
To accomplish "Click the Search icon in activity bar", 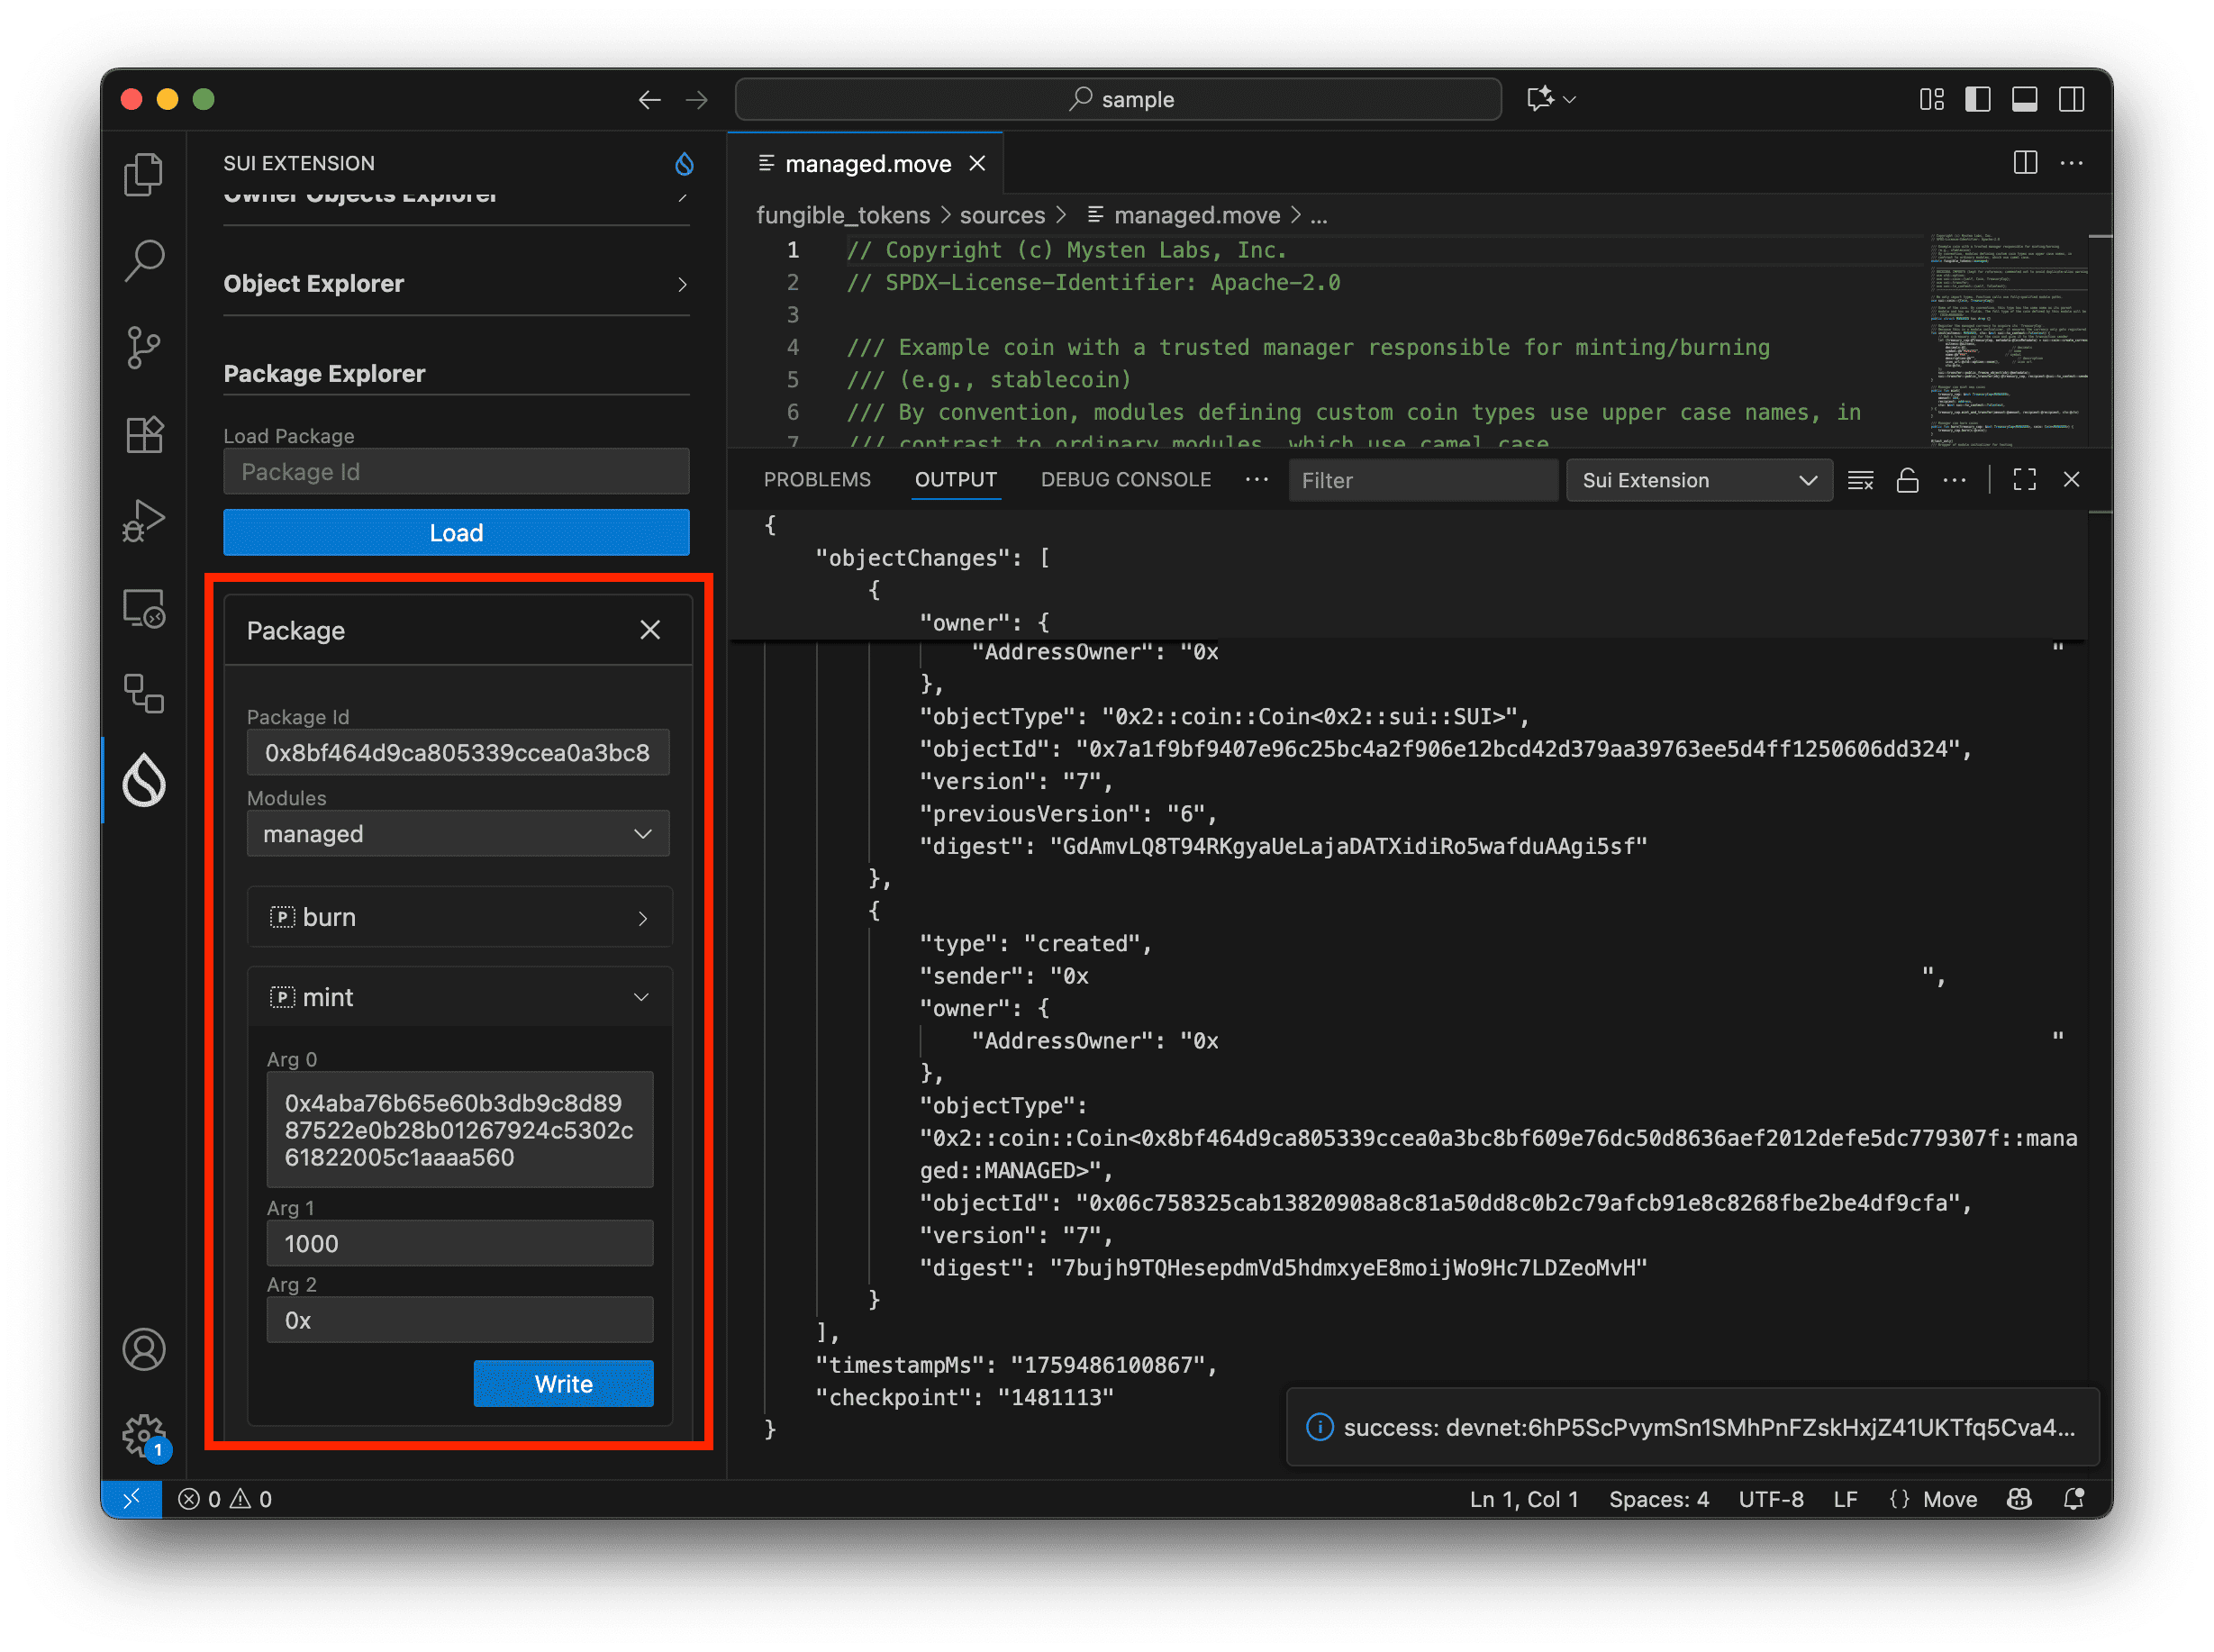I will pos(144,261).
